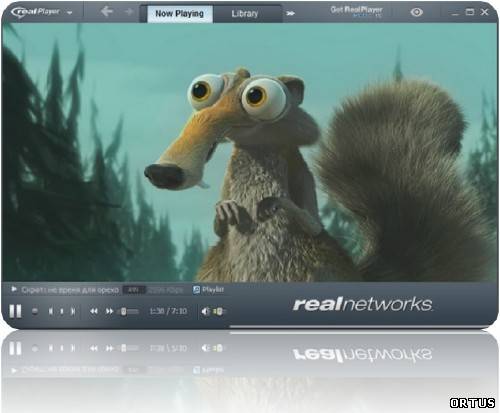Click the playlist icon beside Playlist label
Screen dimensions: 500x413
click(196, 290)
